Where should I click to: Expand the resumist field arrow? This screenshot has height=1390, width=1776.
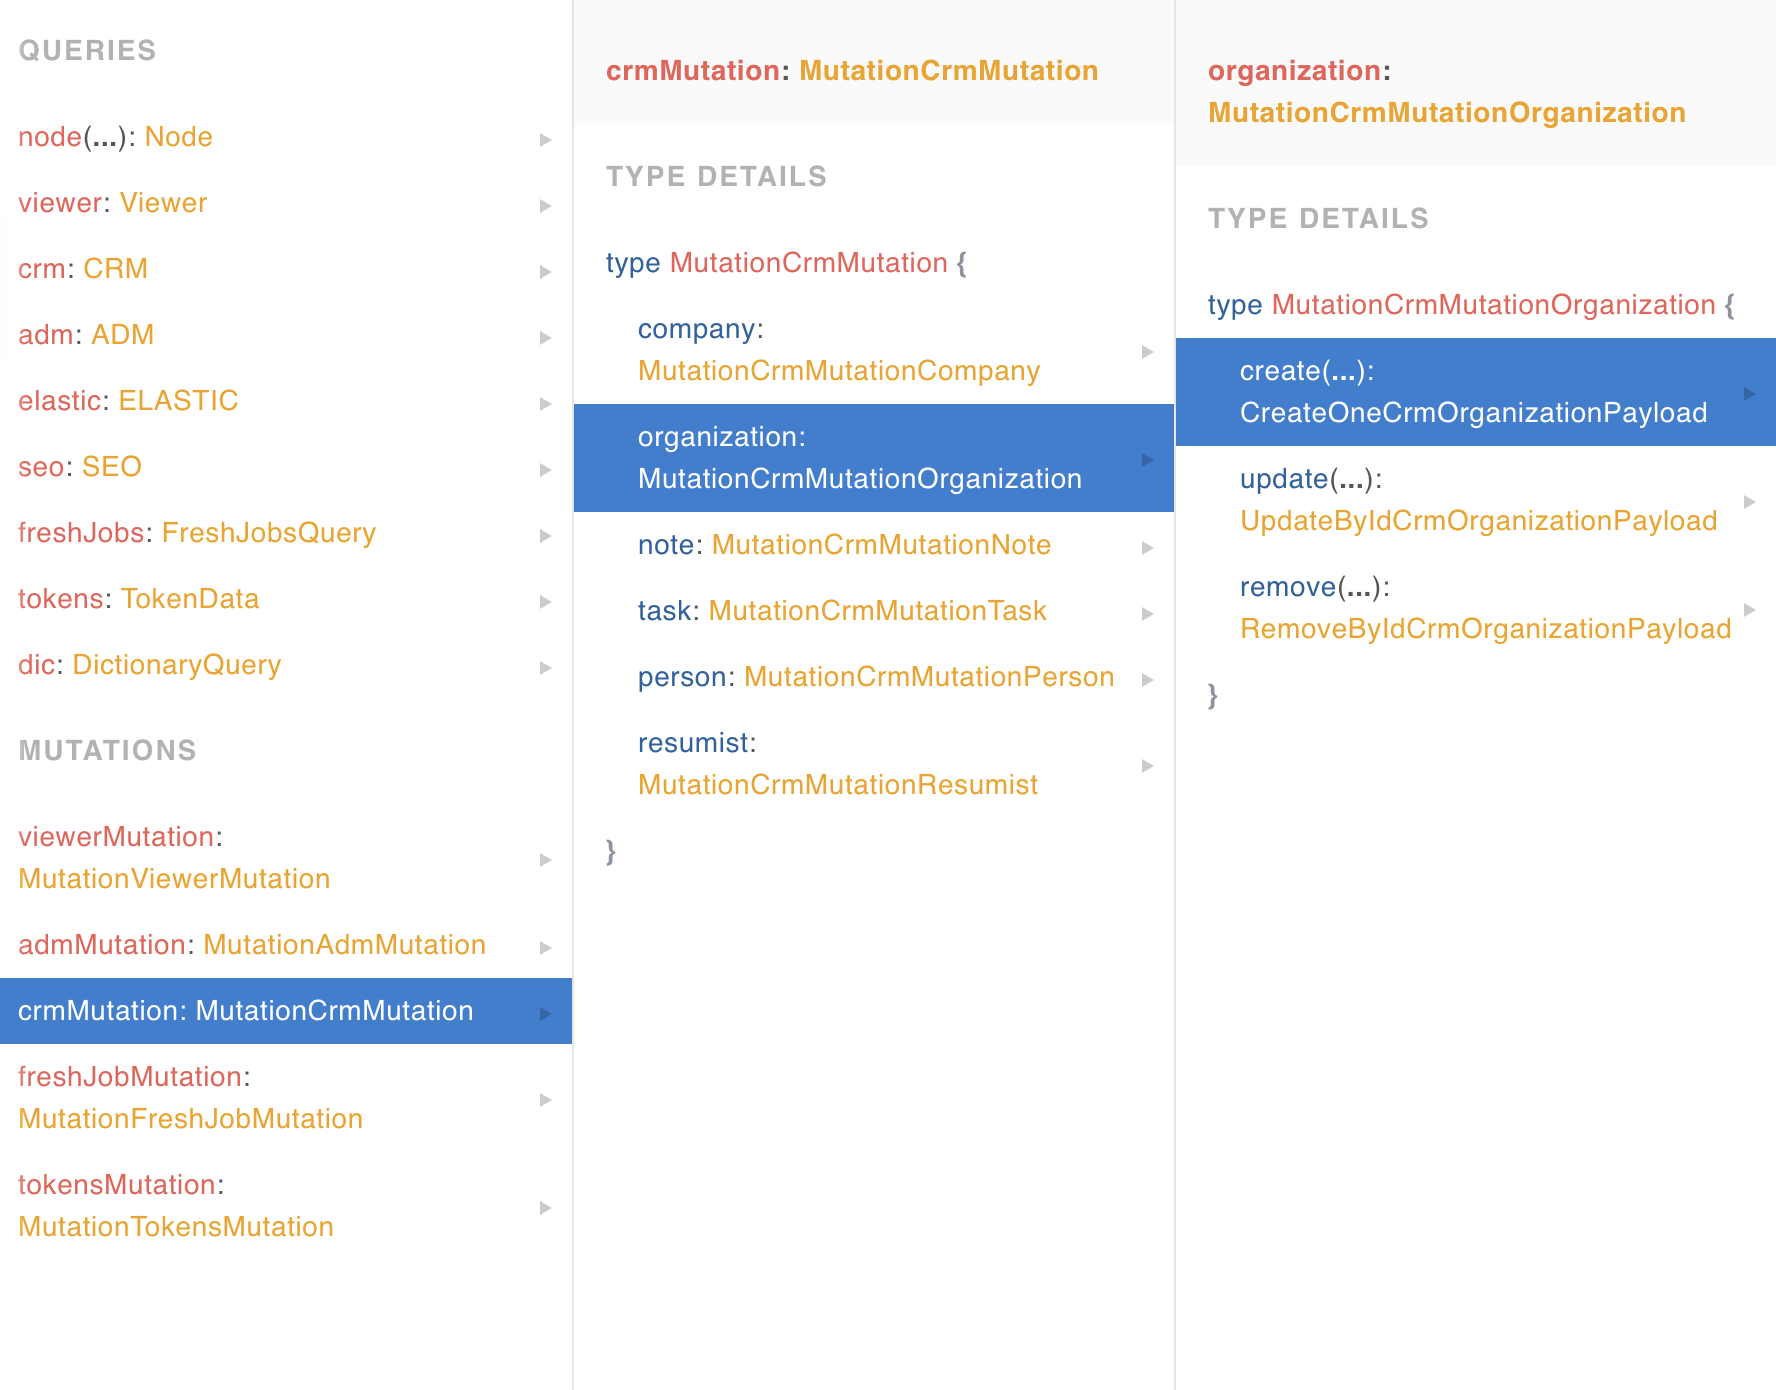(1147, 765)
